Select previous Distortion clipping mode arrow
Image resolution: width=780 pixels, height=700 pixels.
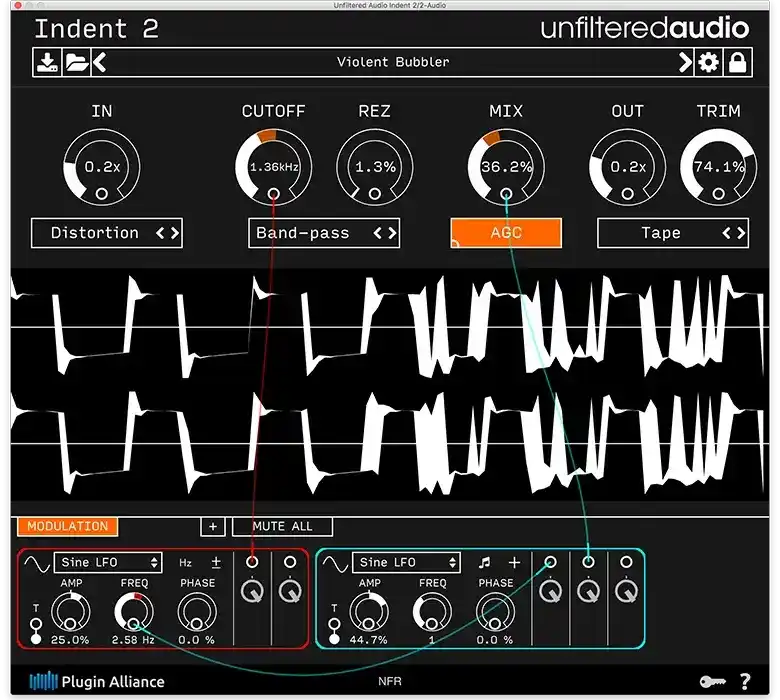click(160, 233)
